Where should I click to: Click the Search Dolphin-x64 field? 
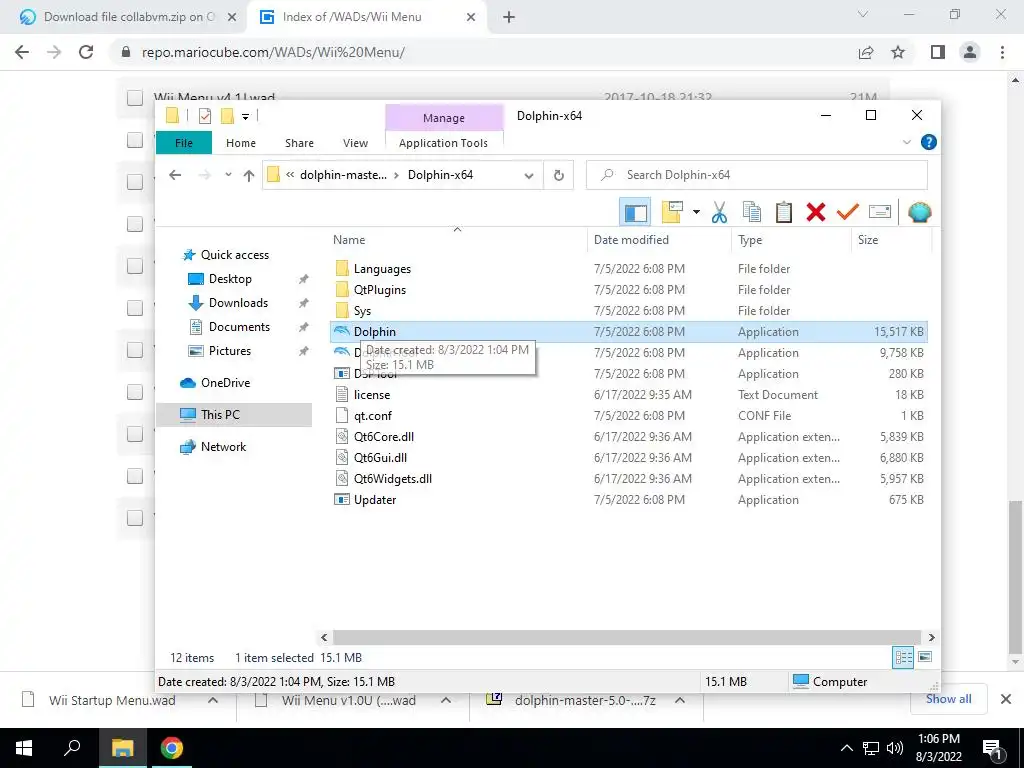[756, 175]
